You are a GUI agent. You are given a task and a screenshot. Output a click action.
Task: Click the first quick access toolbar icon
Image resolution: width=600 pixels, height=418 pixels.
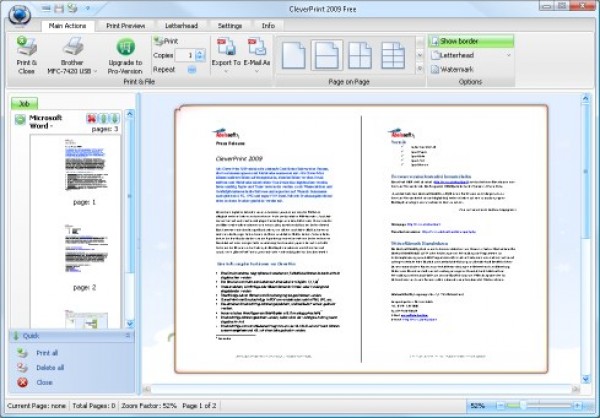(46, 8)
